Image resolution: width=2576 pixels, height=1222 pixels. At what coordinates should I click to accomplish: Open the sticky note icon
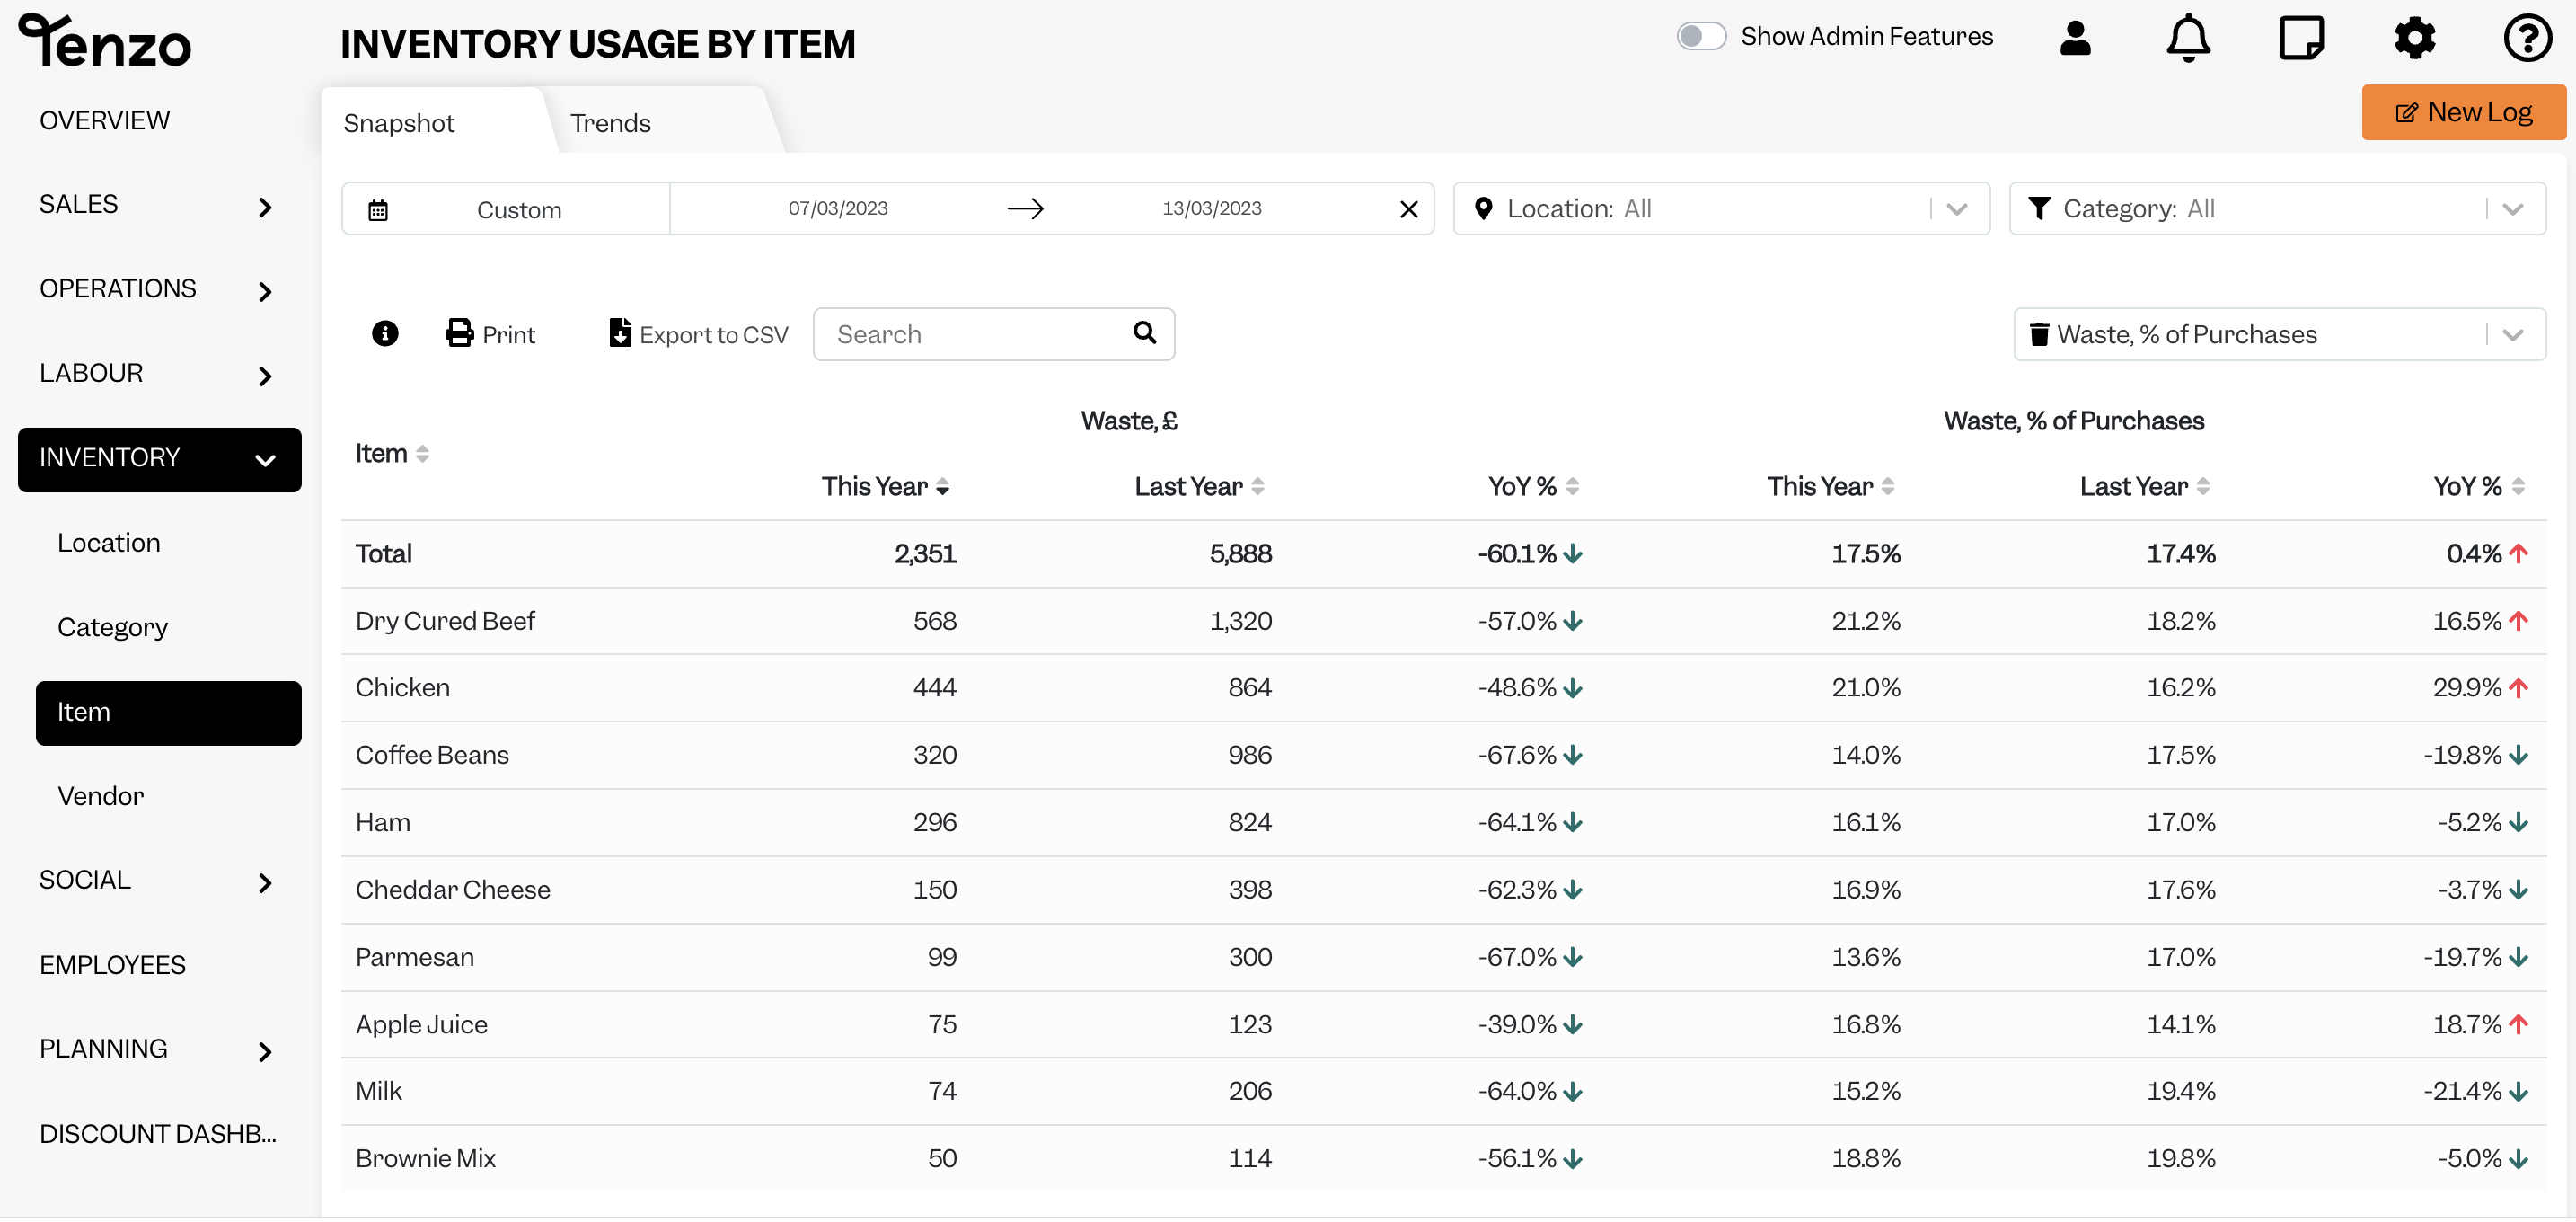(2301, 38)
